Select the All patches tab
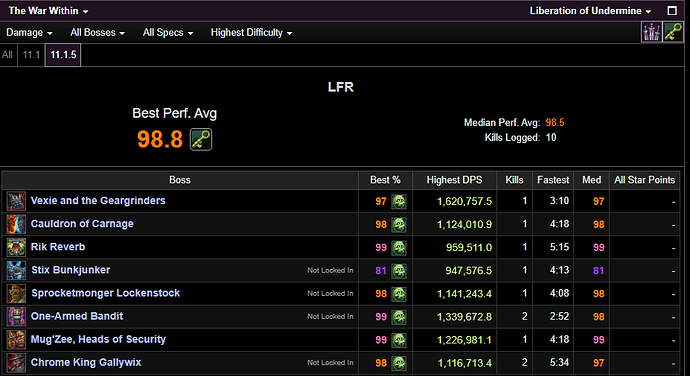This screenshot has height=376, width=690. [7, 55]
